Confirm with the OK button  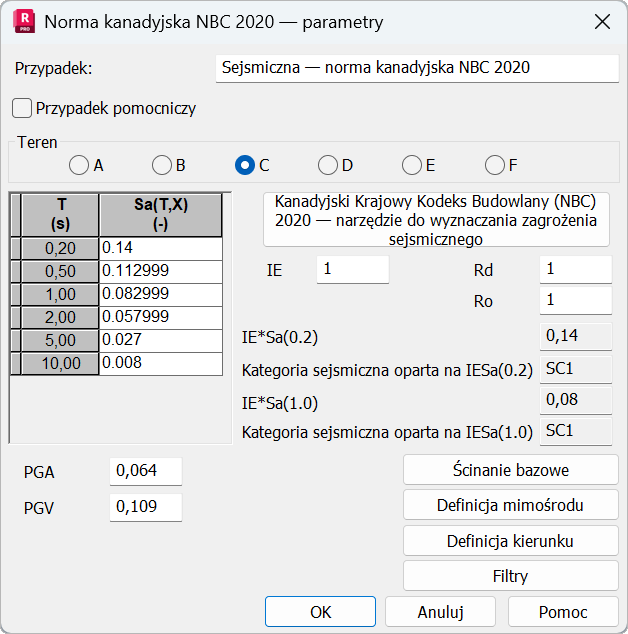(x=320, y=612)
